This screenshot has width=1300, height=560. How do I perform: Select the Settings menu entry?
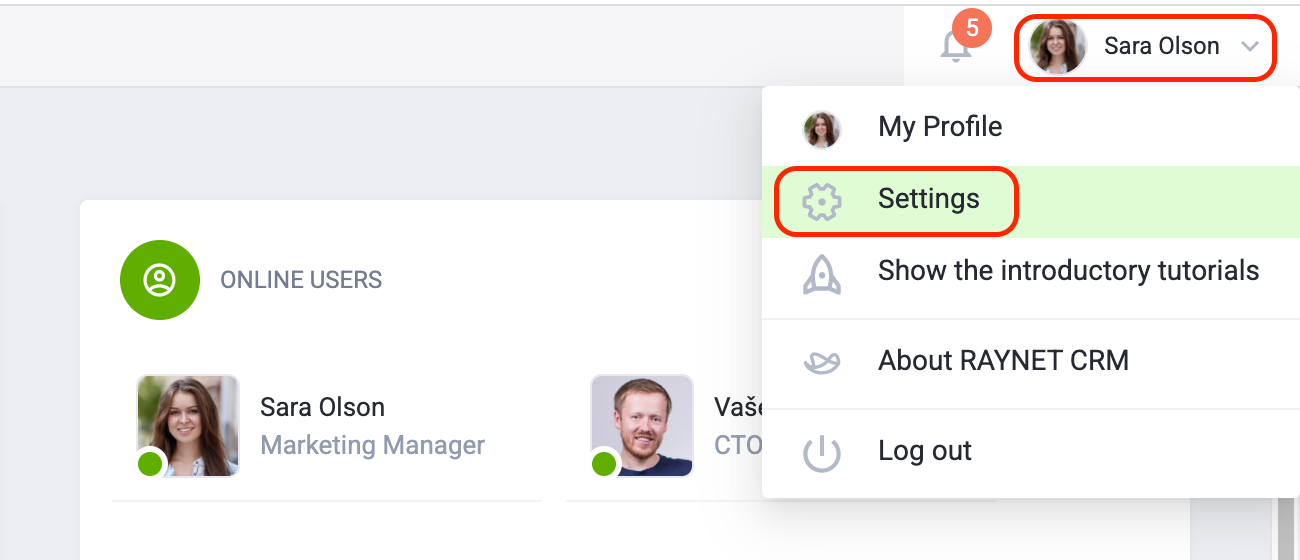point(1031,201)
